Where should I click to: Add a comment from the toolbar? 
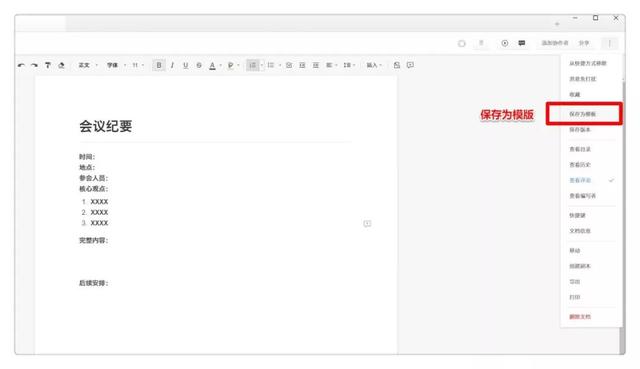[x=410, y=65]
